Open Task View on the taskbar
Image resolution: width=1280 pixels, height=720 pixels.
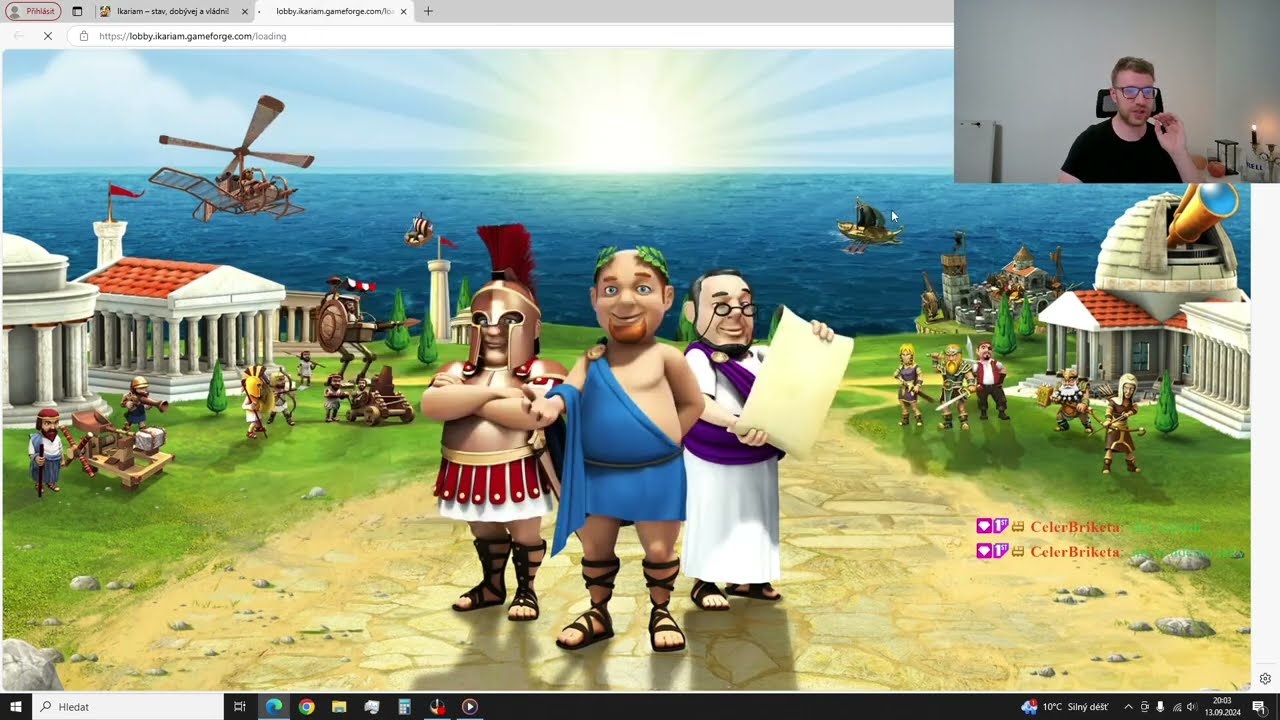240,707
